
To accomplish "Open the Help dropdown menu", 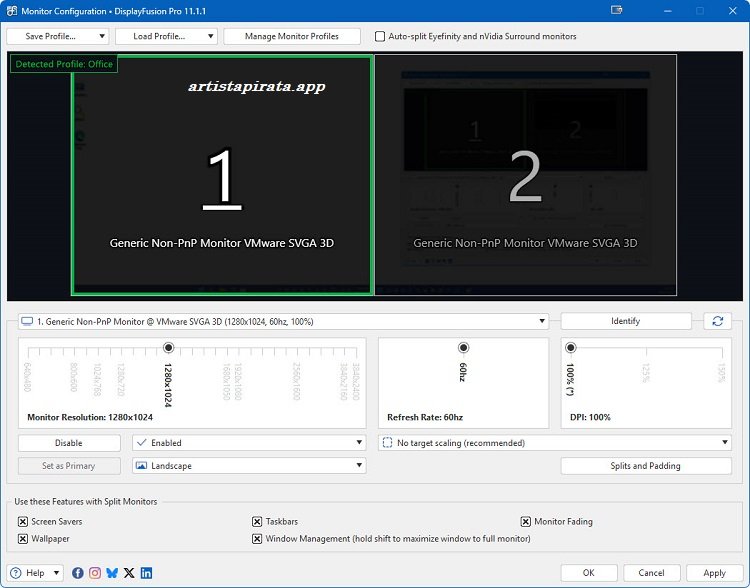I will click(x=36, y=573).
